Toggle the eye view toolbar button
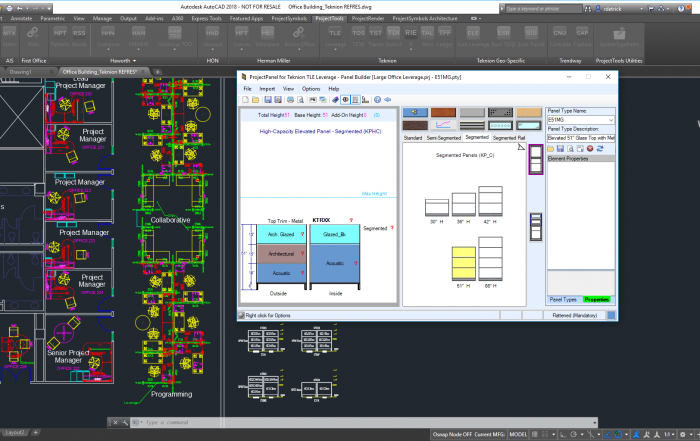Viewport: 700px width, 441px height. click(x=345, y=100)
